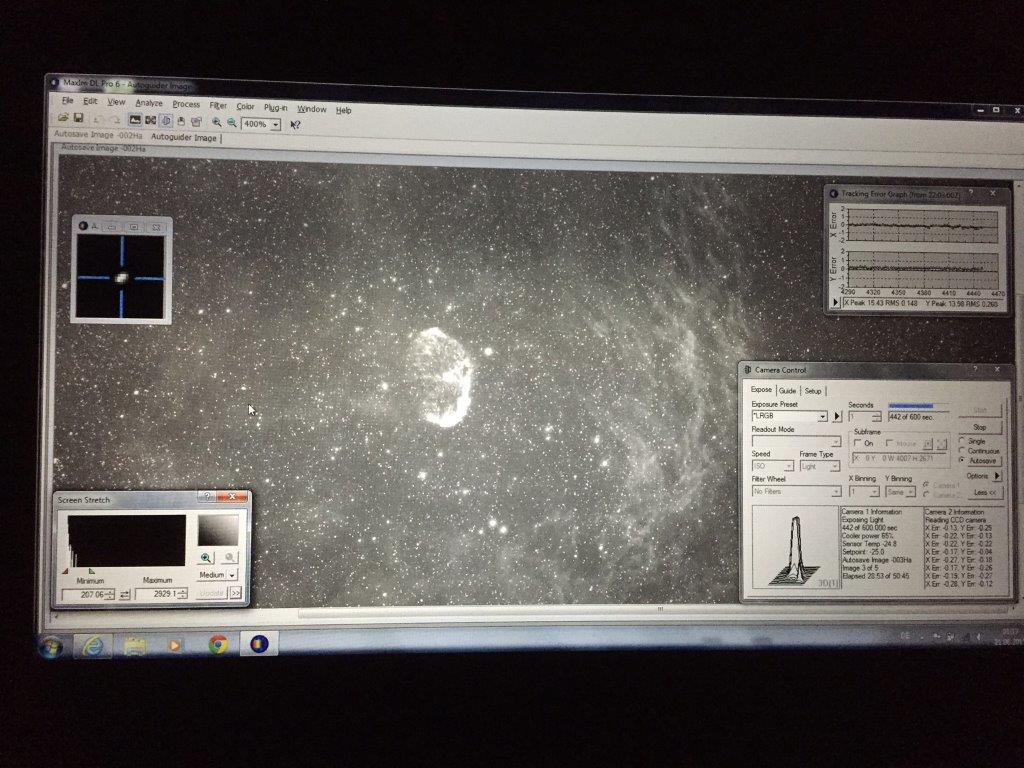Image resolution: width=1024 pixels, height=768 pixels.
Task: Click the Open file folder icon
Action: click(63, 118)
